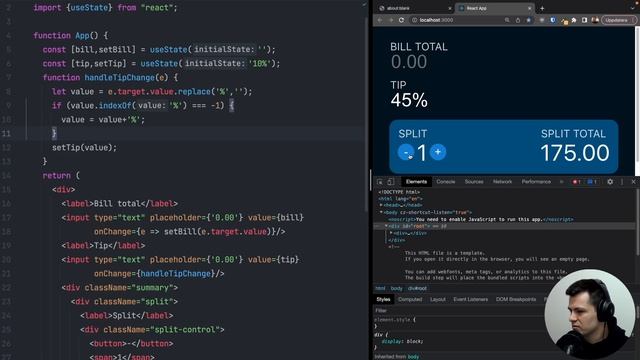Open the Sources panel tab

pyautogui.click(x=474, y=182)
